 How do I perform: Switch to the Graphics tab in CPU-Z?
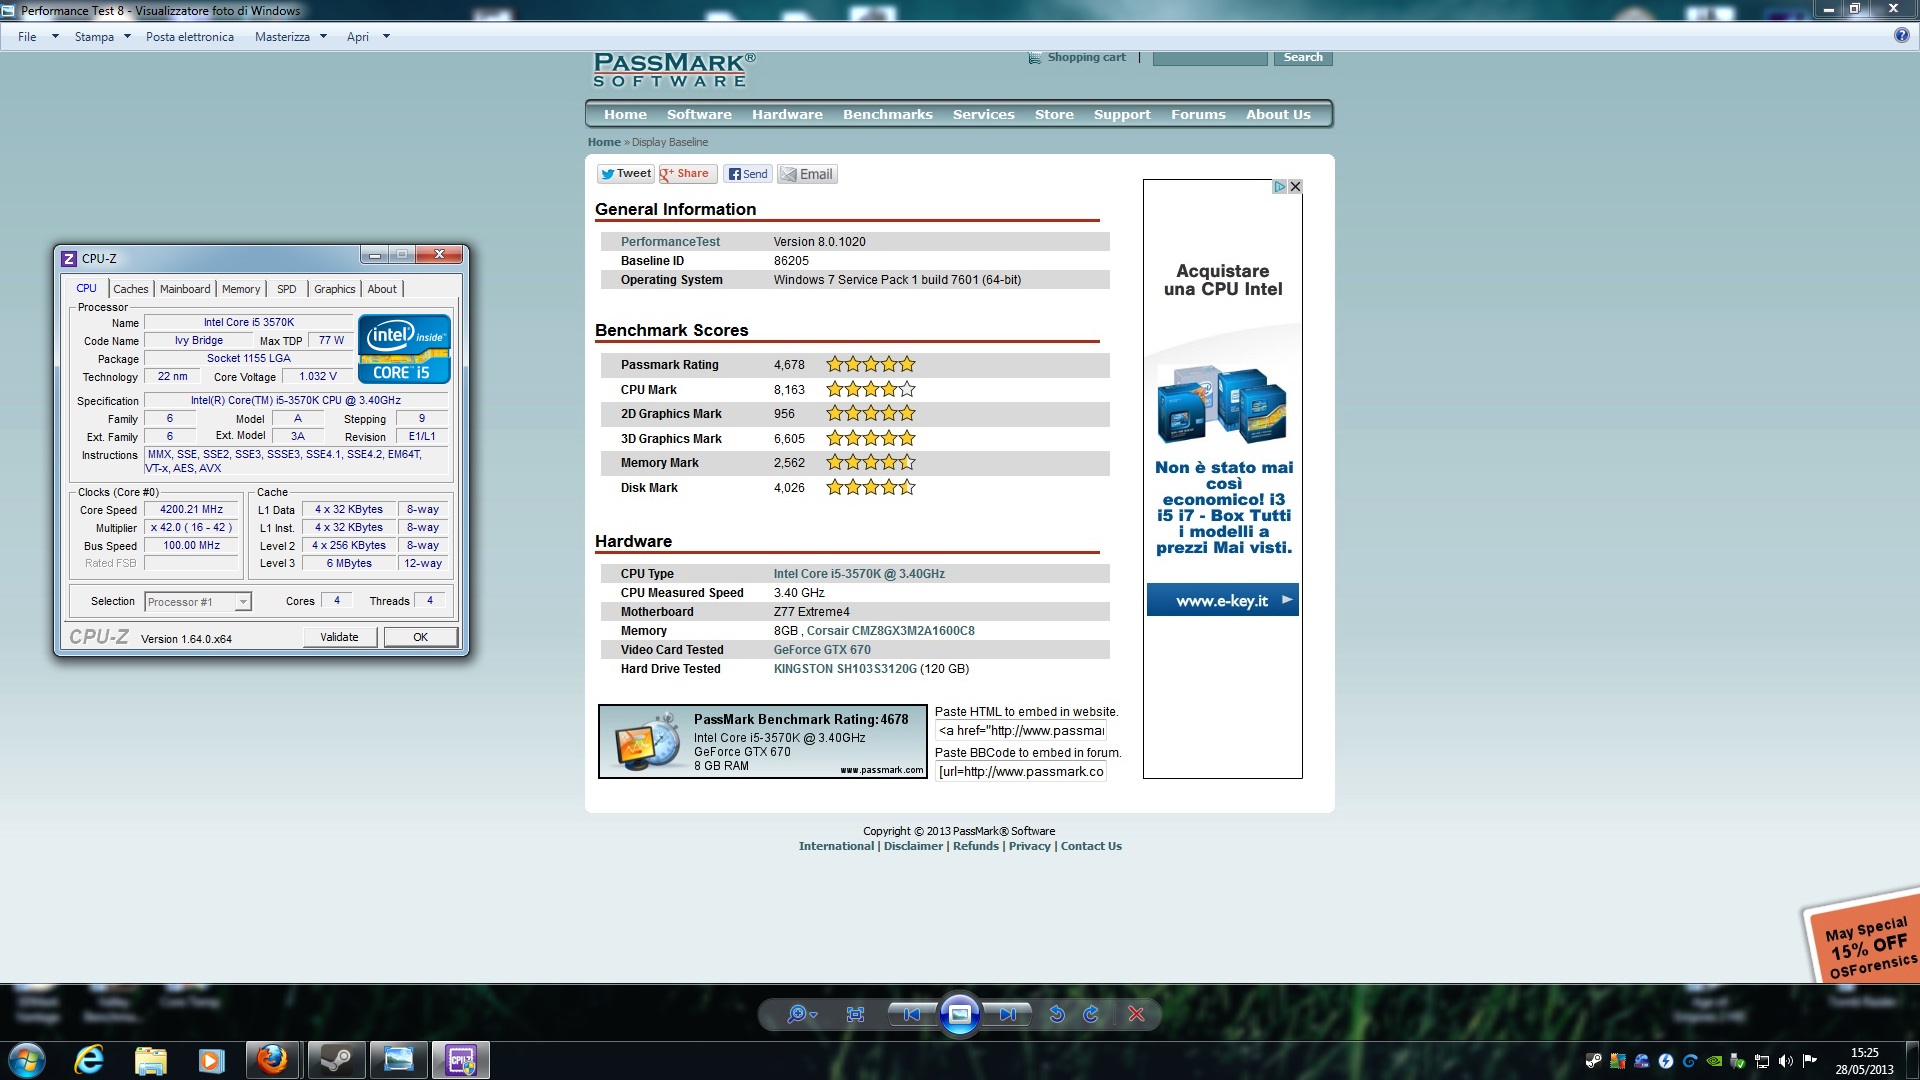[334, 289]
